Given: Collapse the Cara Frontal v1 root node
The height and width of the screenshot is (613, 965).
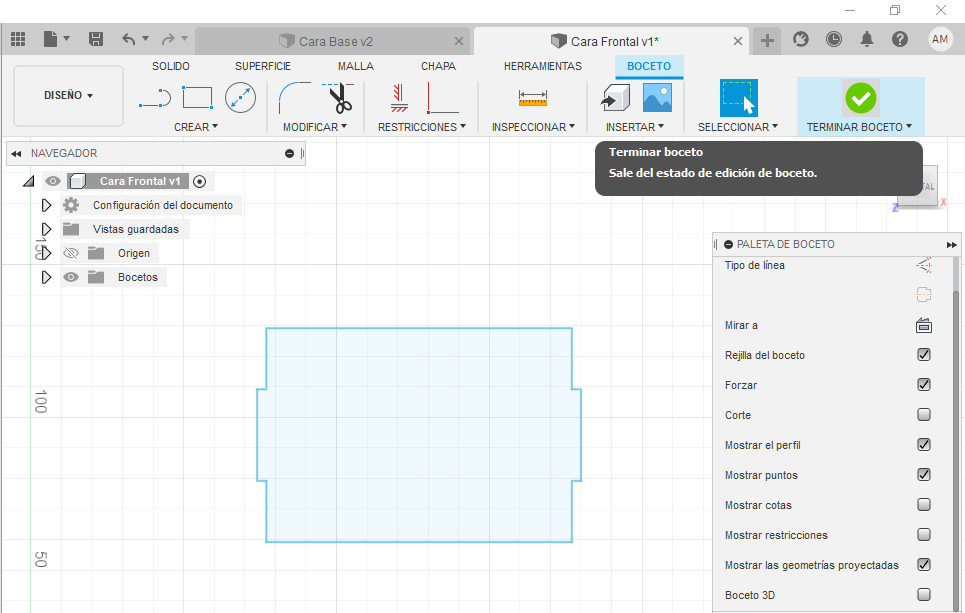Looking at the screenshot, I should pos(28,182).
